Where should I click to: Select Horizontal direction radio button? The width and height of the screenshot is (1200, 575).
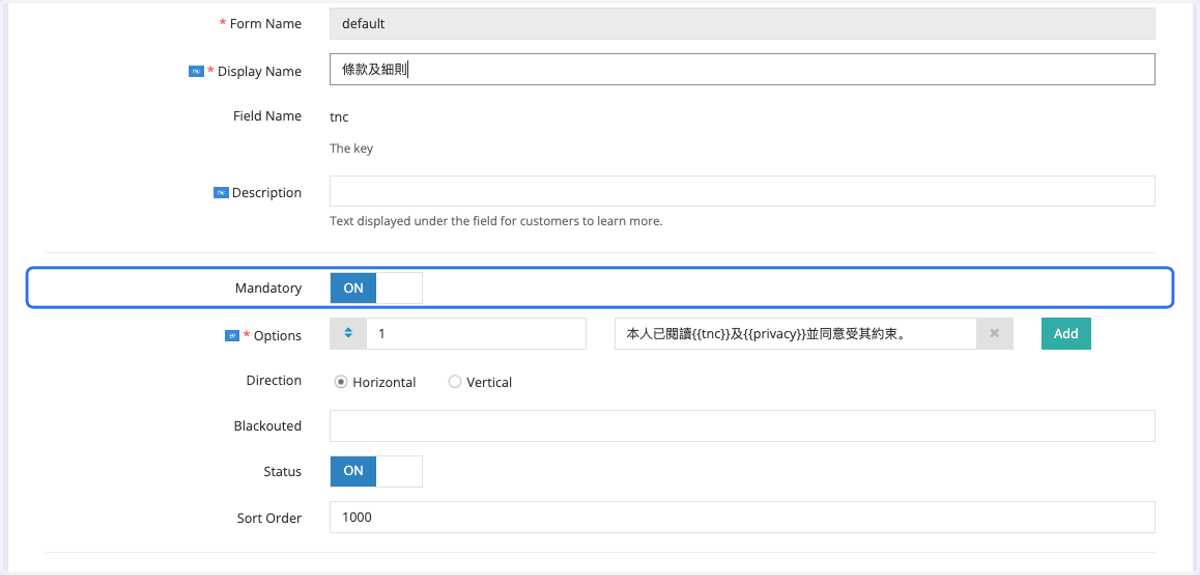point(341,382)
